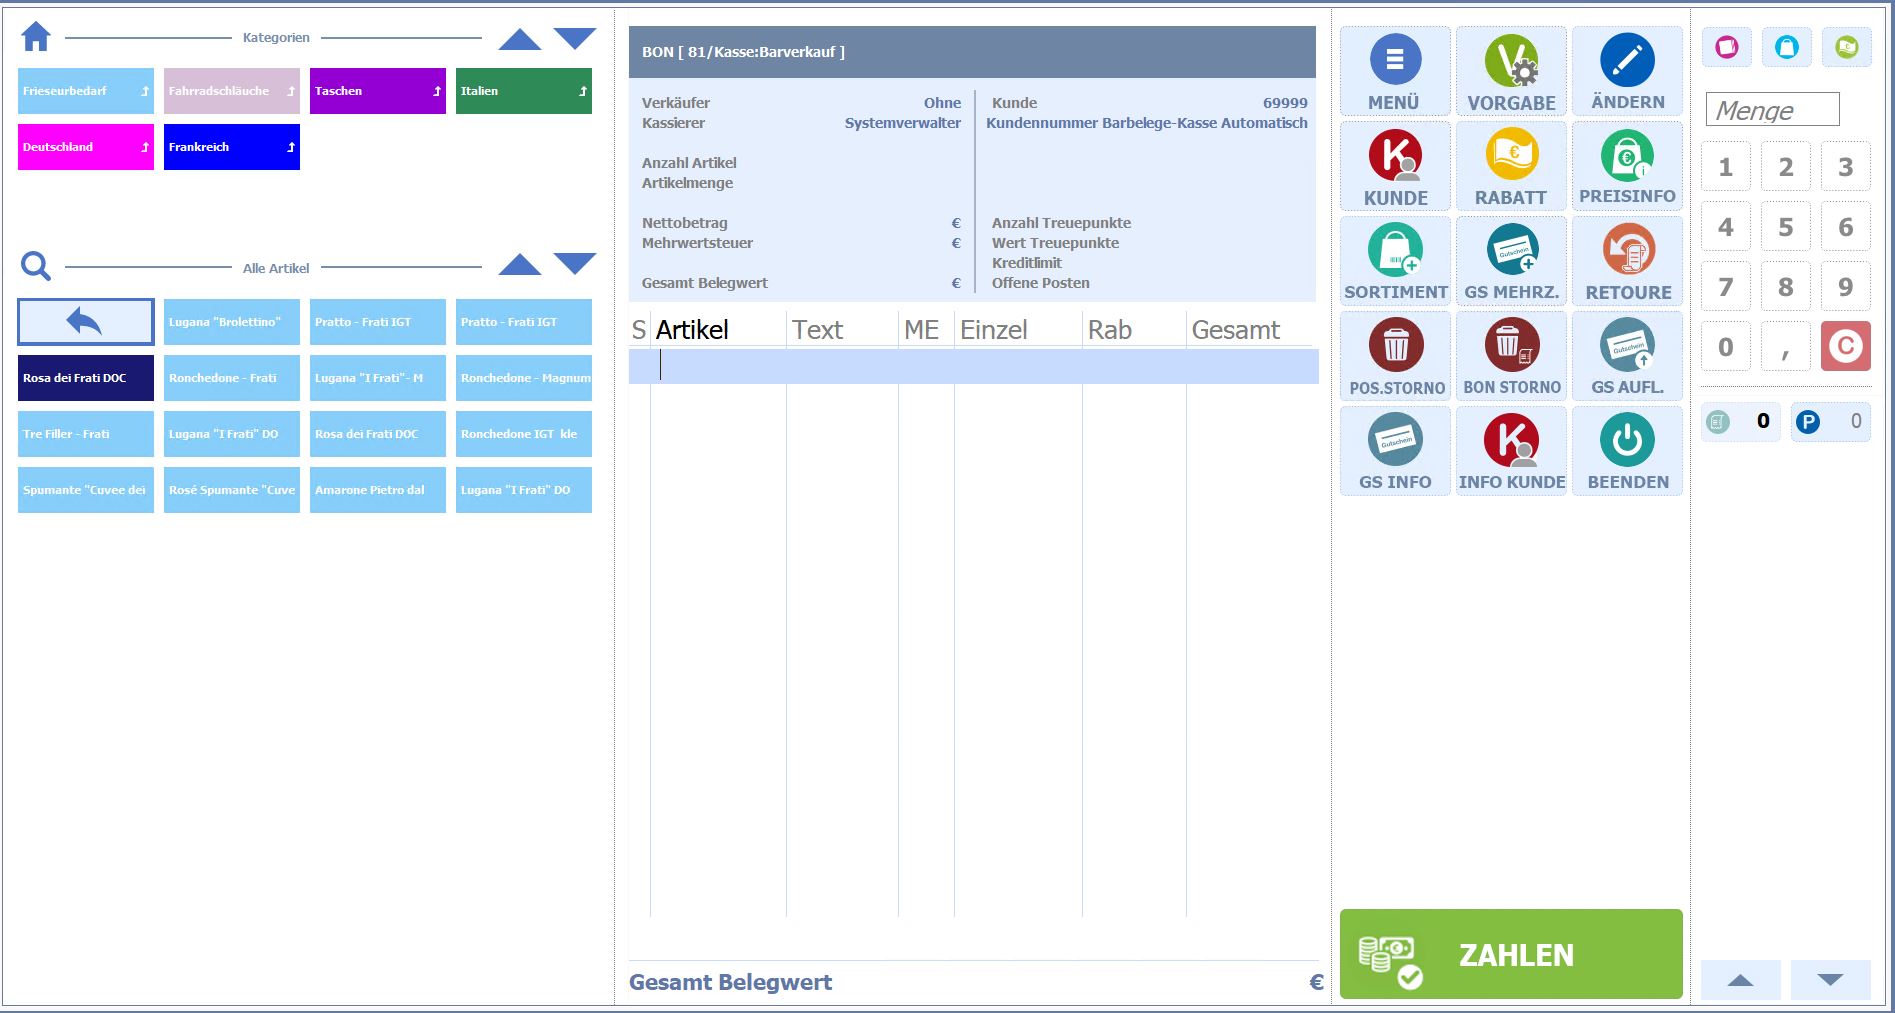Click the GS AUFL. voucher top-up
Screen dimensions: 1895x1013
[1627, 357]
